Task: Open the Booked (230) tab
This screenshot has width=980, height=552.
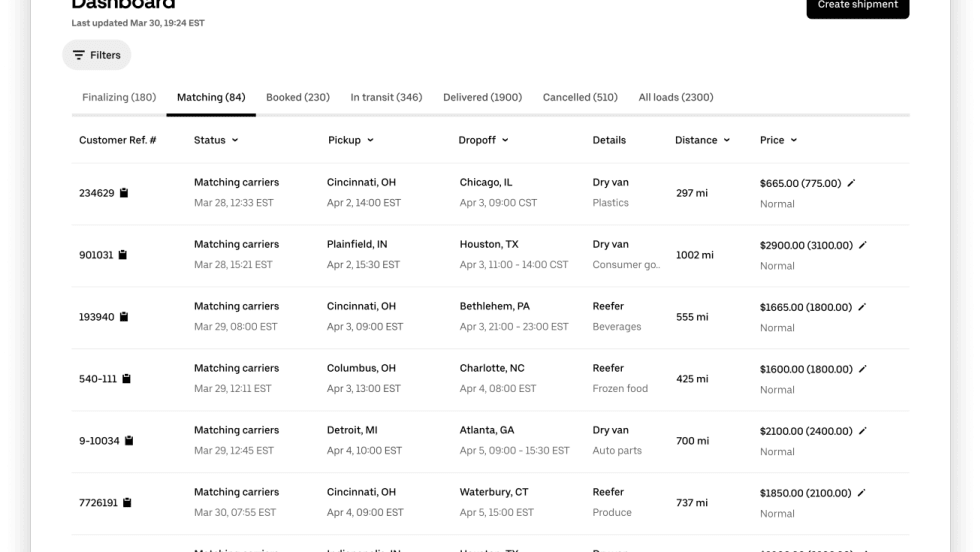Action: pos(298,98)
